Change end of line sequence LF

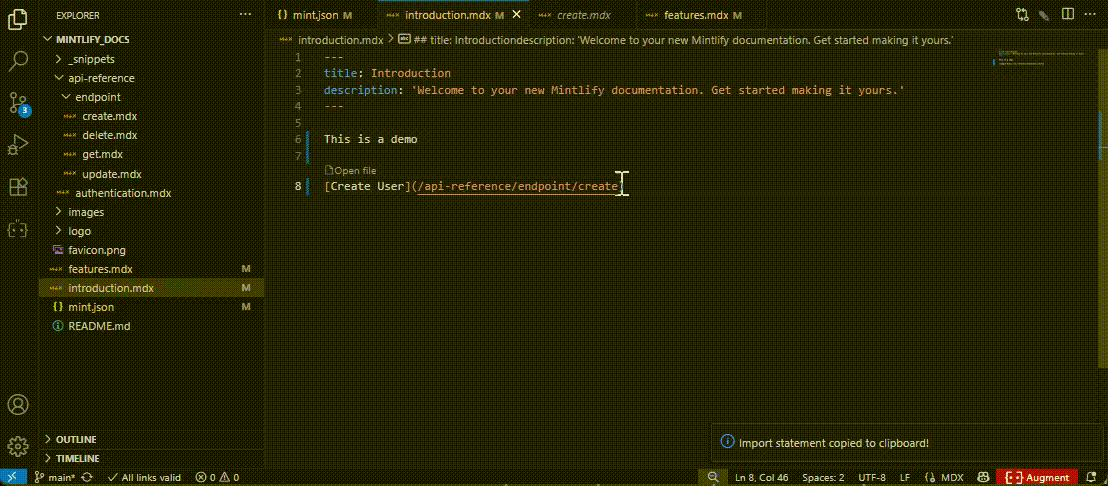point(904,478)
